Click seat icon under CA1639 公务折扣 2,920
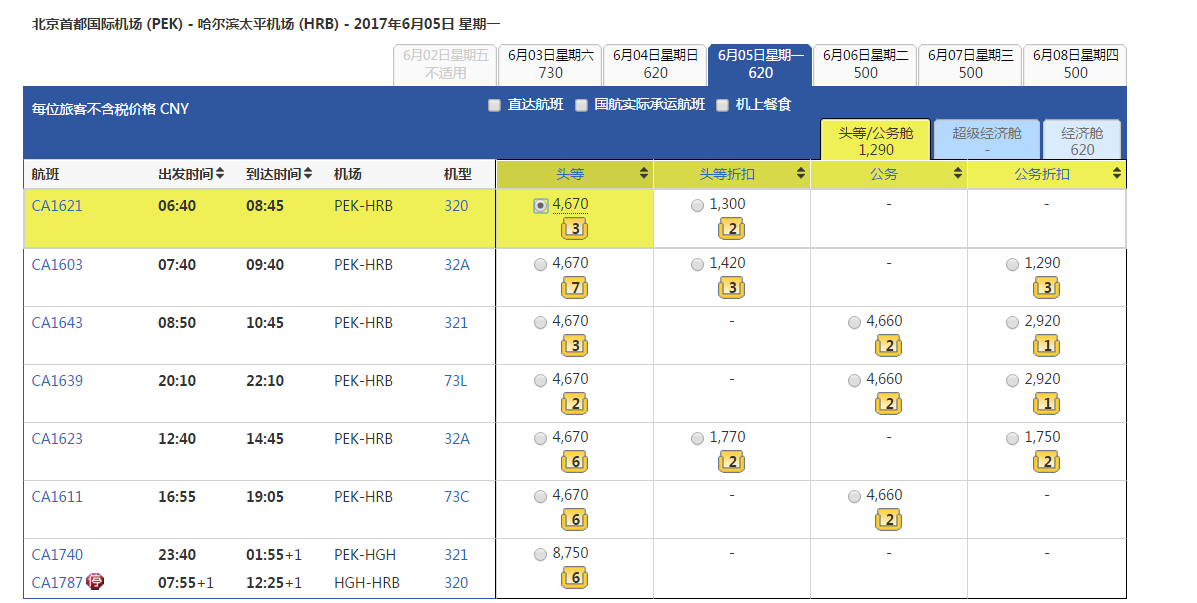Image resolution: width=1197 pixels, height=603 pixels. (x=1046, y=404)
